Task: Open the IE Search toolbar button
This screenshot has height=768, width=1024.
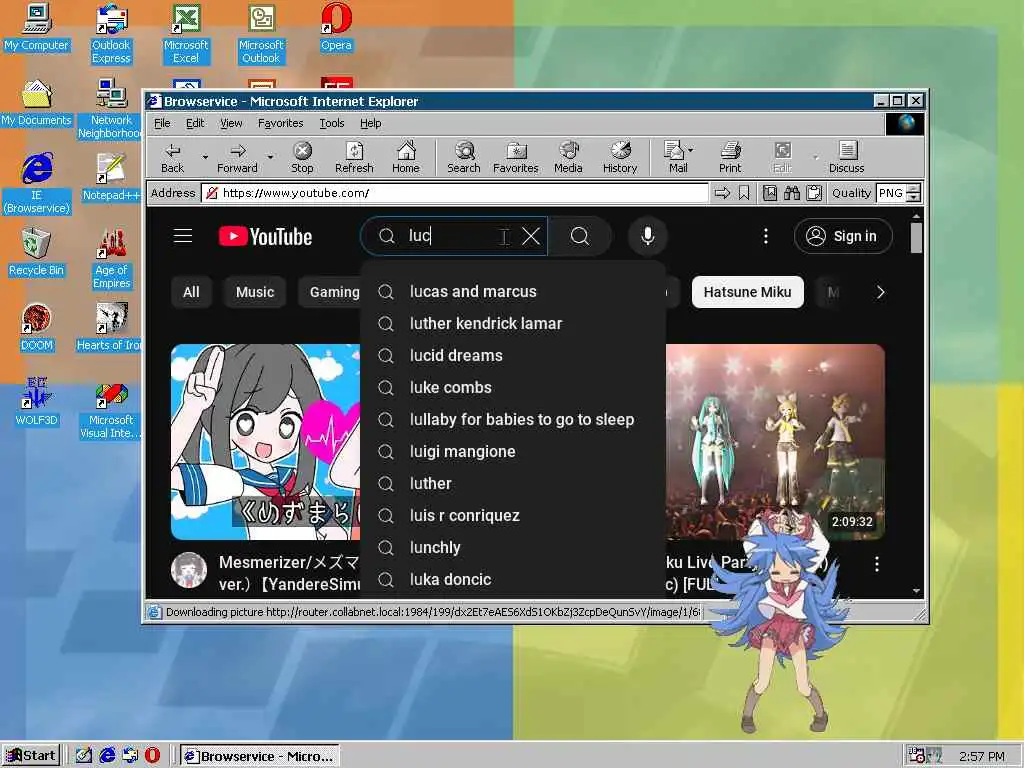Action: pos(464,157)
